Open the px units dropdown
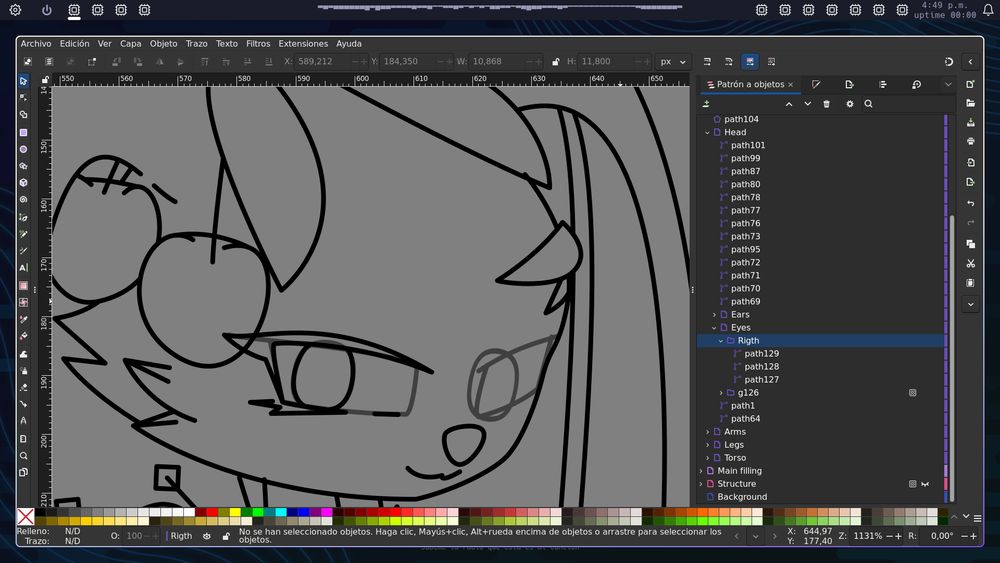Image resolution: width=1000 pixels, height=563 pixels. click(x=673, y=62)
